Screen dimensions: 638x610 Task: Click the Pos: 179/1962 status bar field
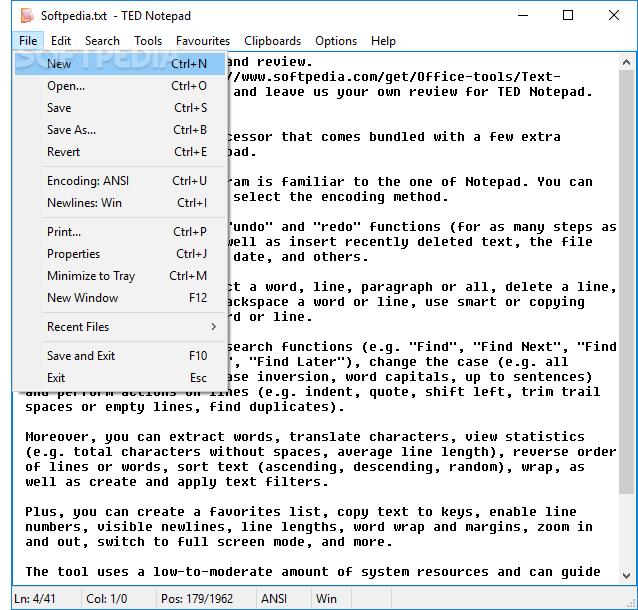206,599
